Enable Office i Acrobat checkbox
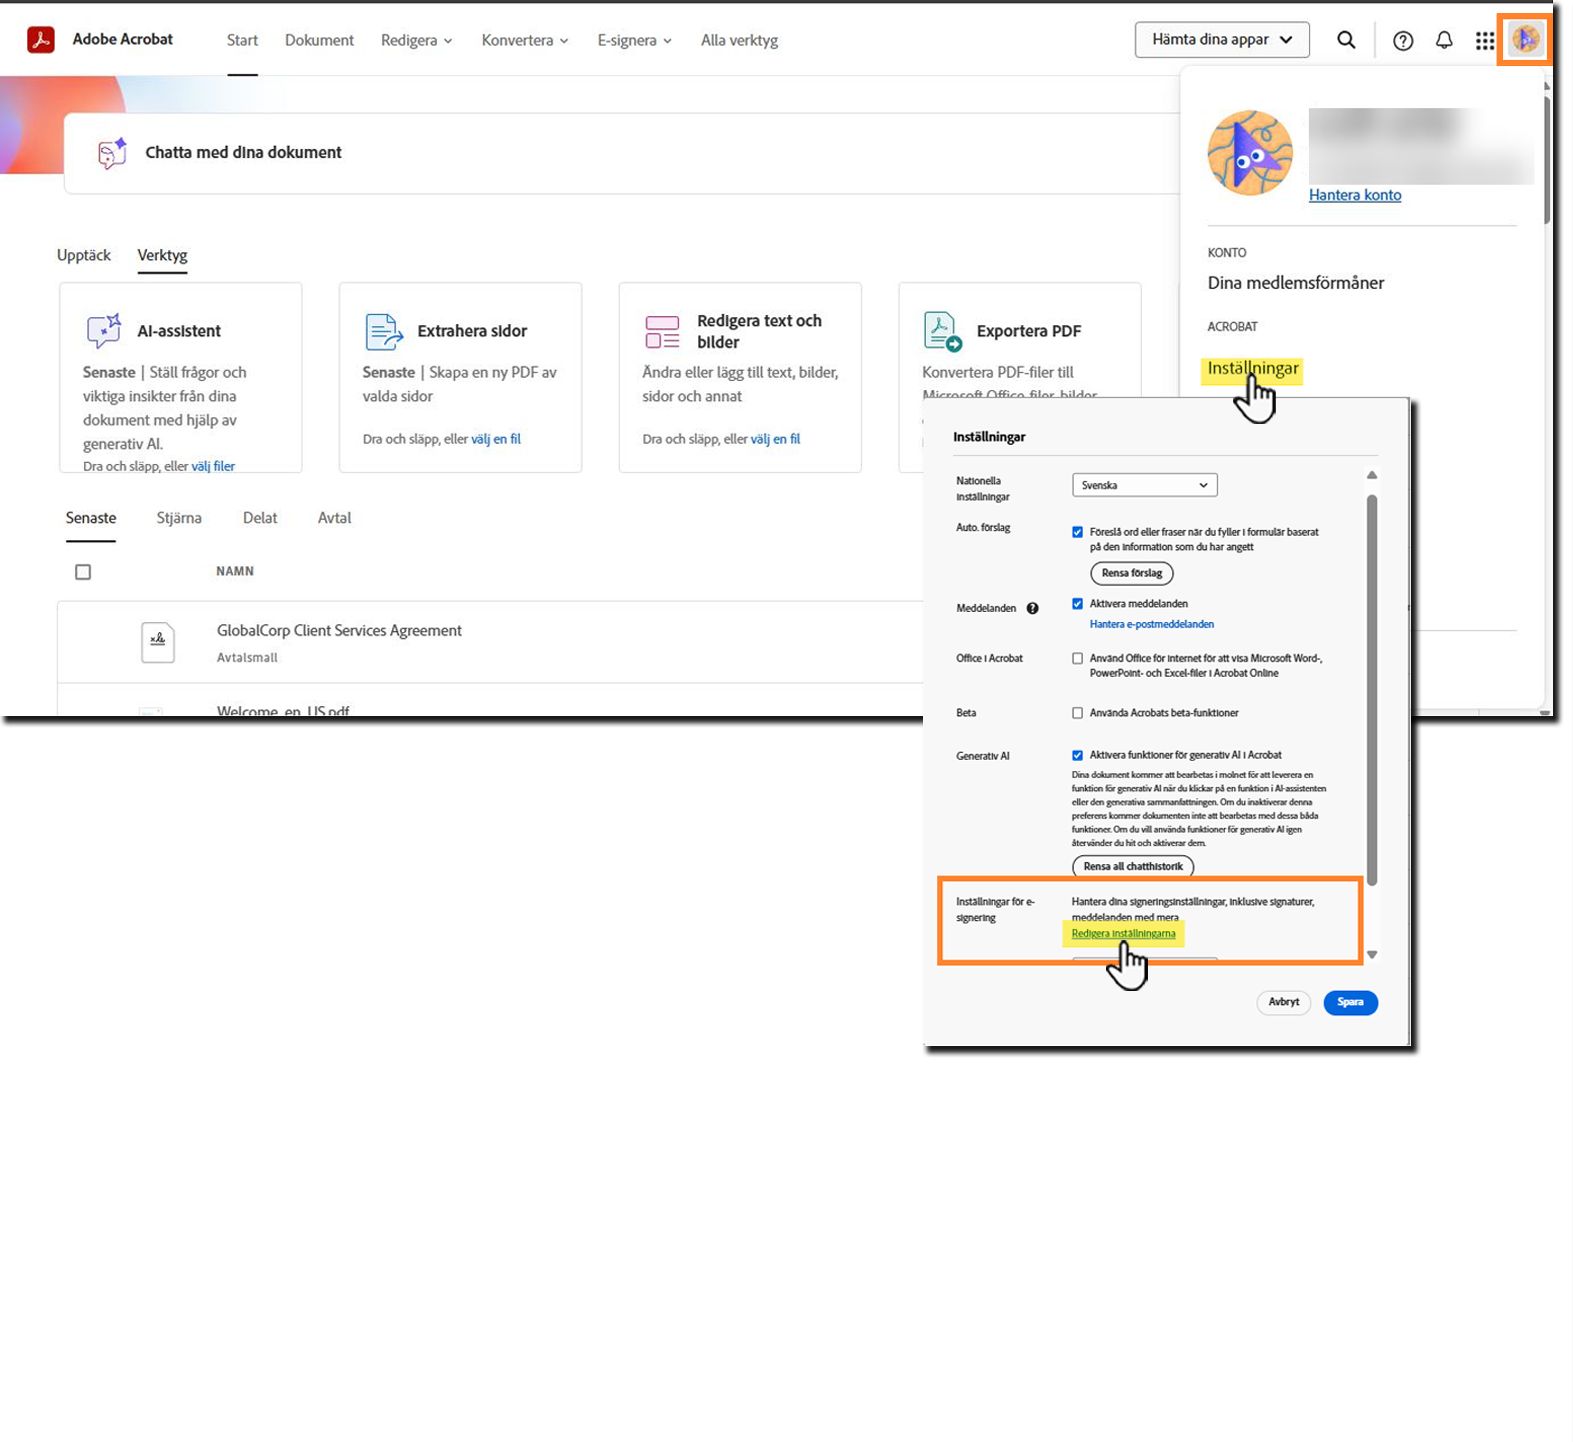1573x1442 pixels. (x=1077, y=659)
